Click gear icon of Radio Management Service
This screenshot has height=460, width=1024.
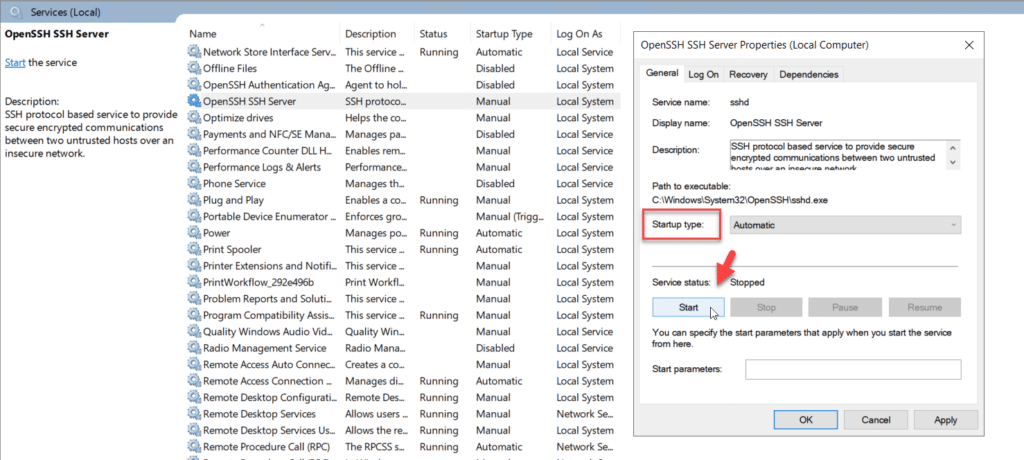[194, 348]
